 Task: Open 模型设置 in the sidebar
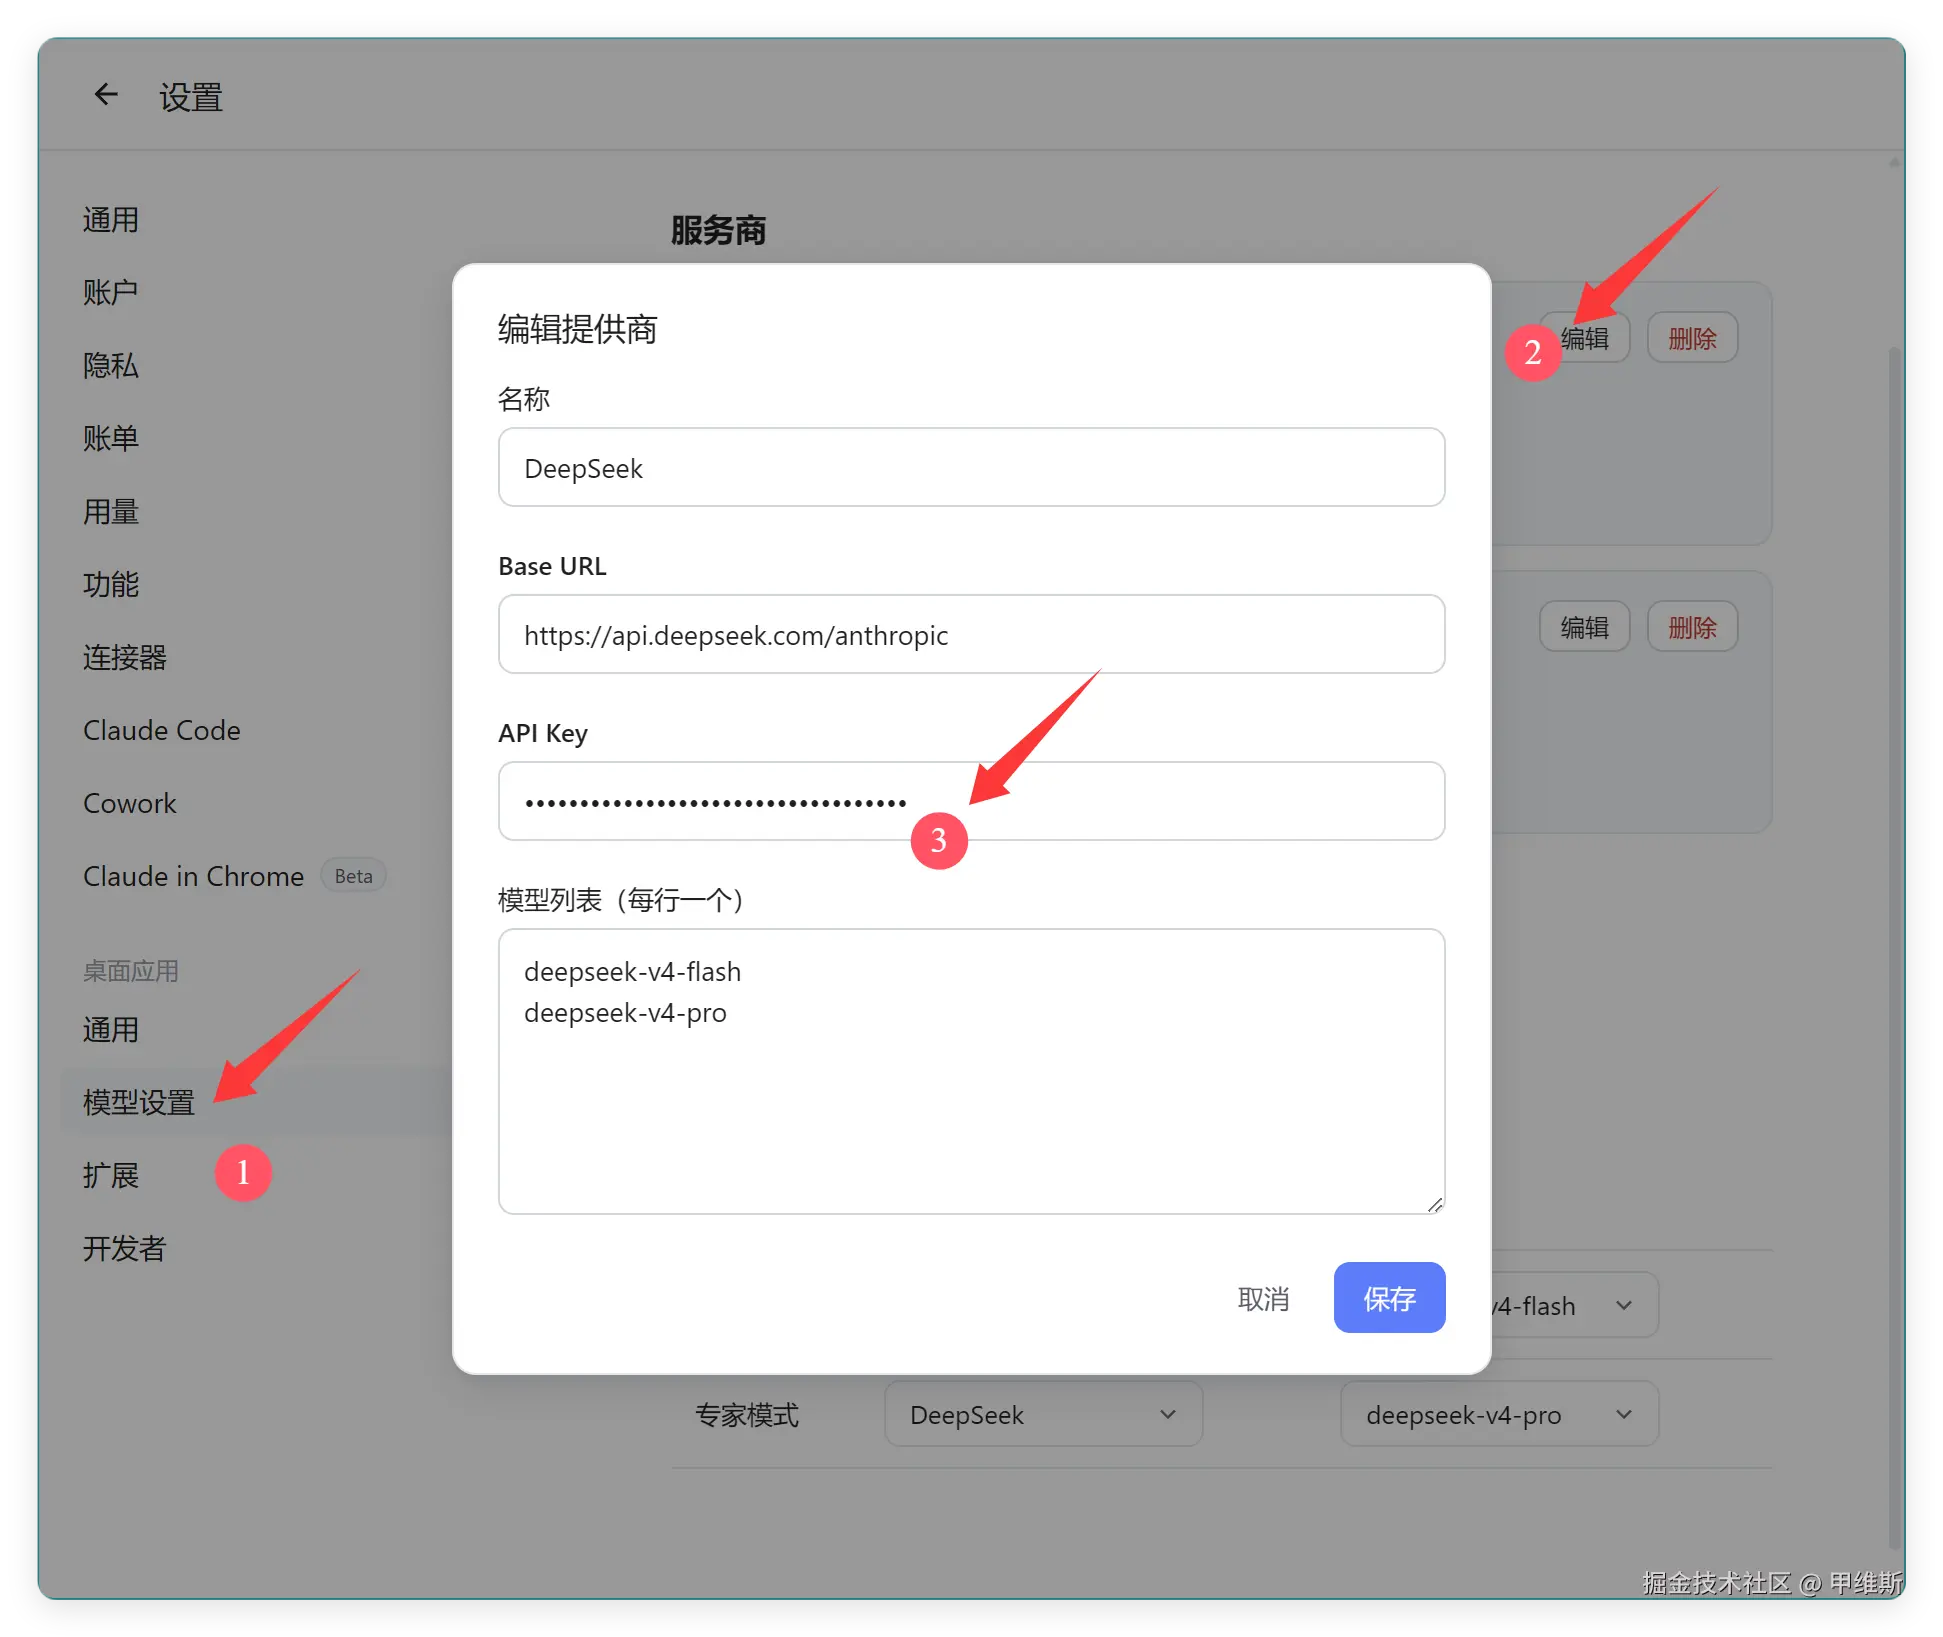pos(139,1103)
